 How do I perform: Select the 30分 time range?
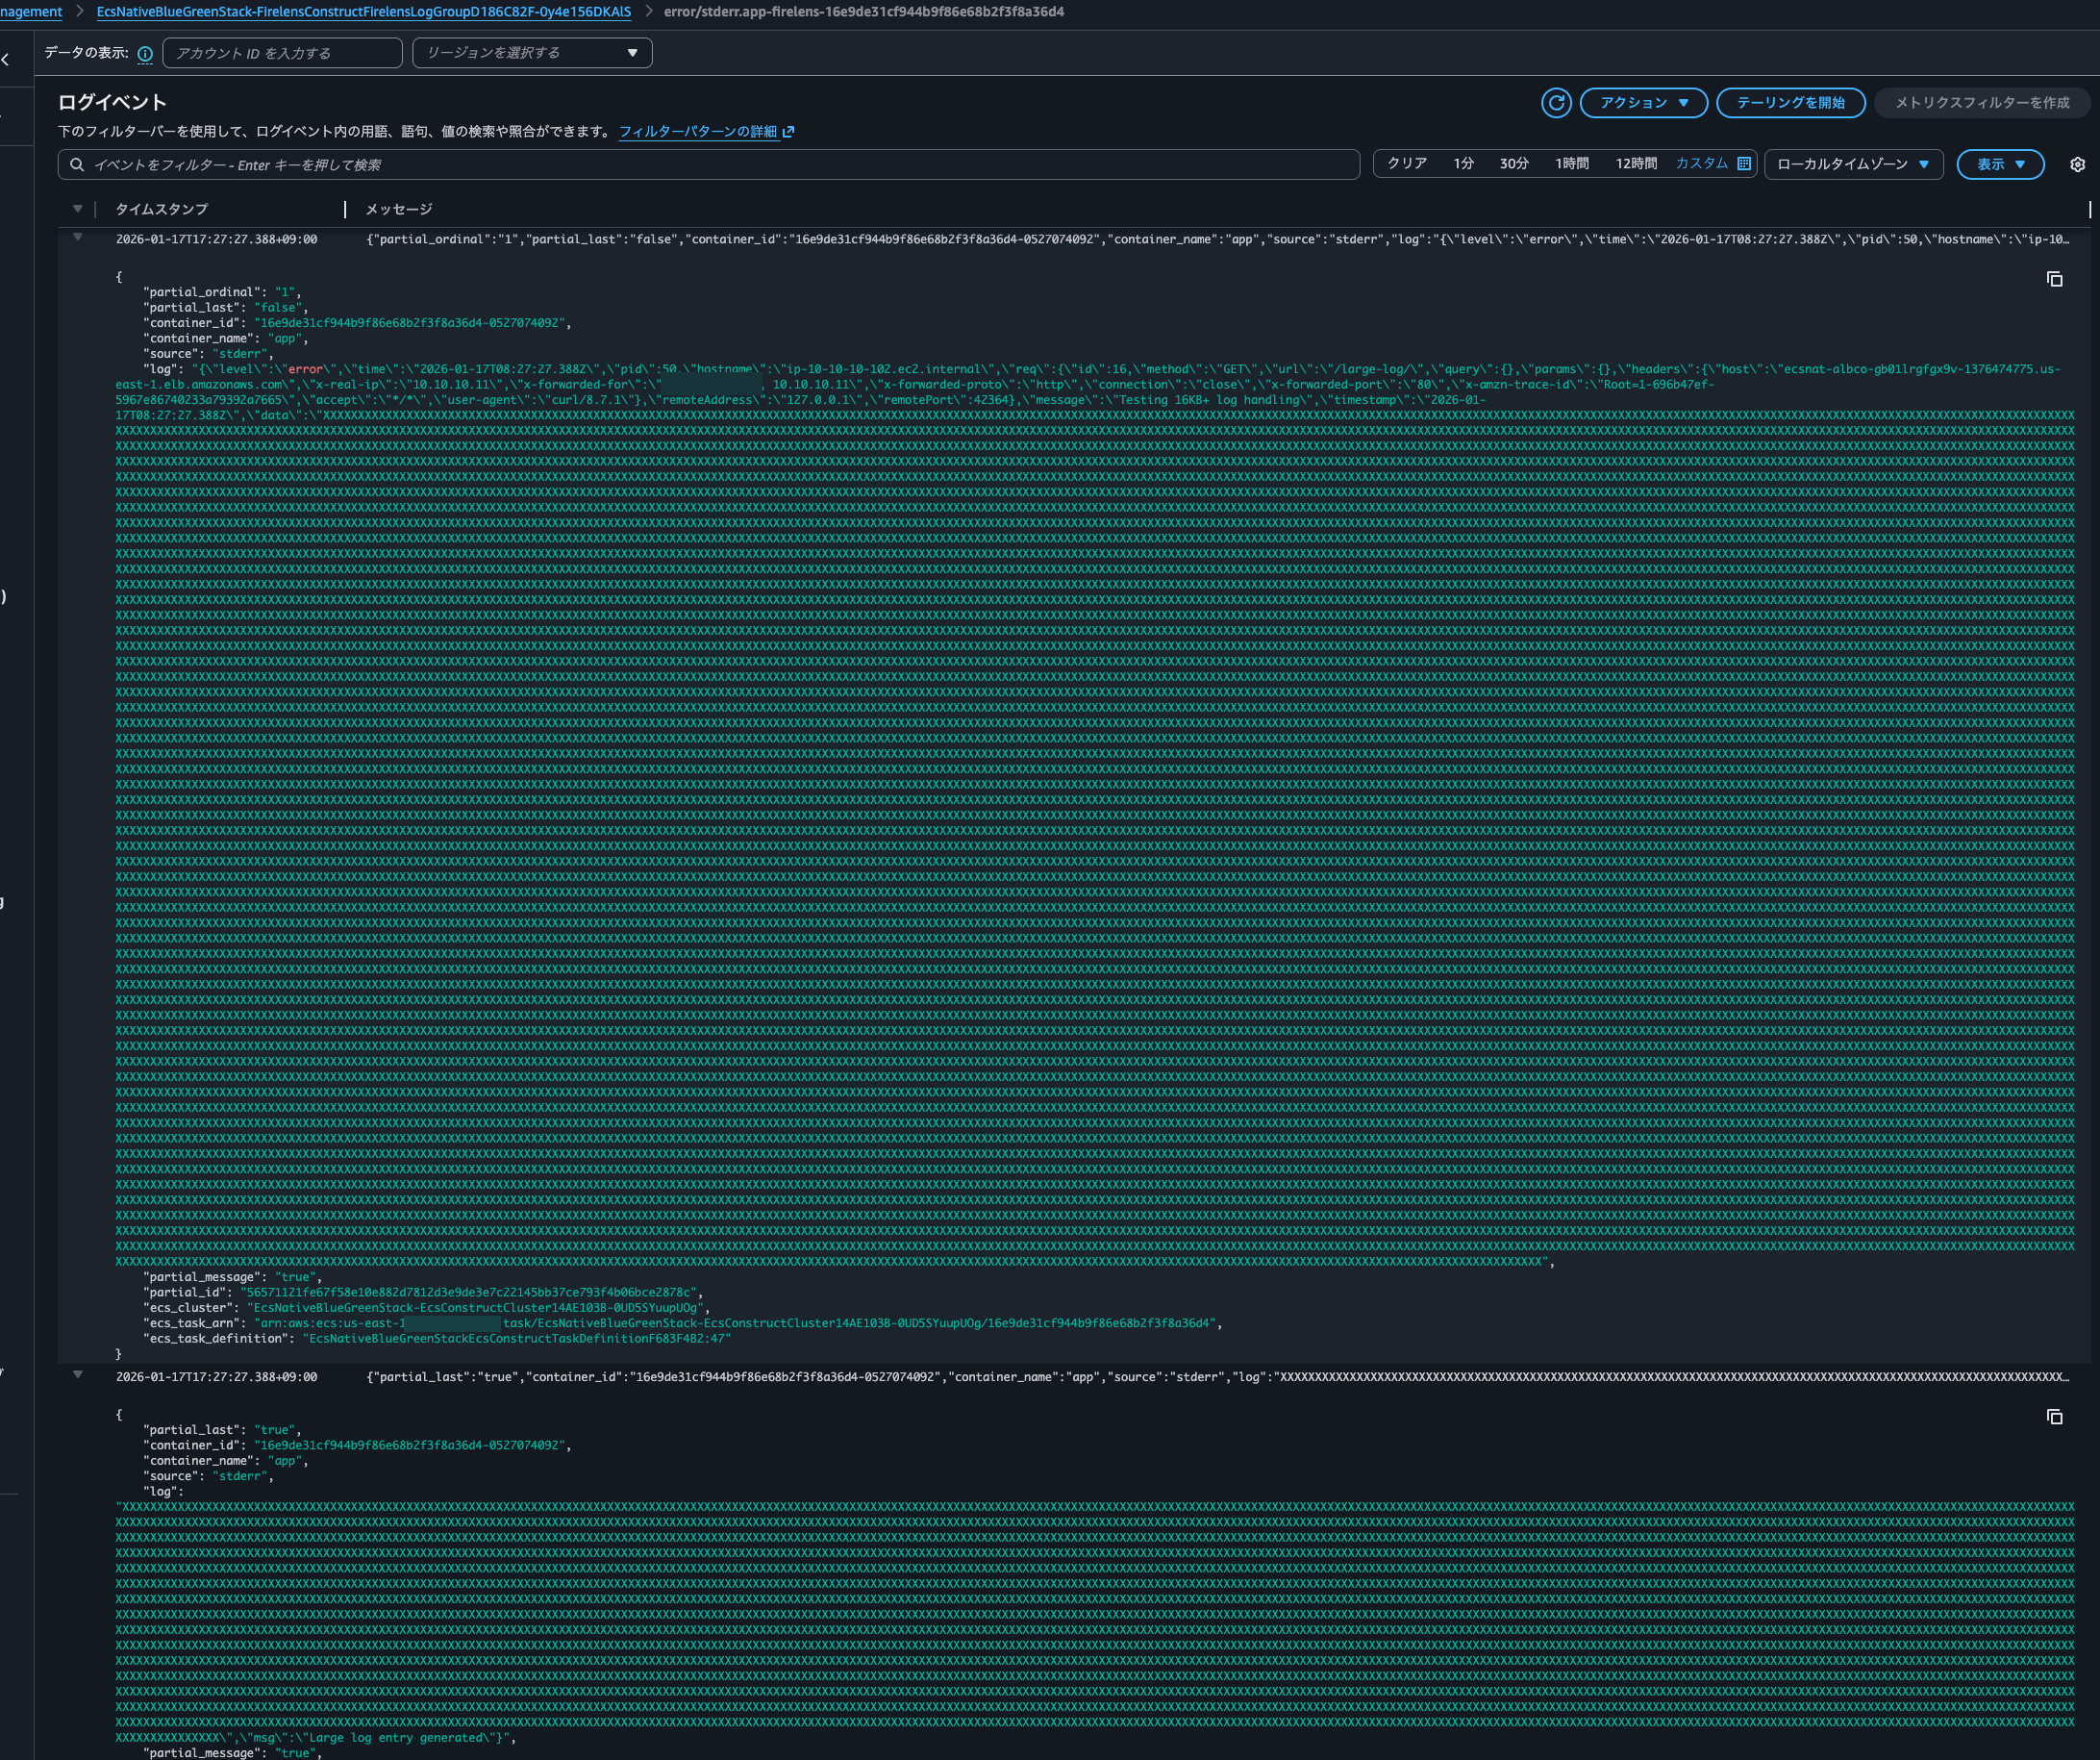[x=1513, y=164]
